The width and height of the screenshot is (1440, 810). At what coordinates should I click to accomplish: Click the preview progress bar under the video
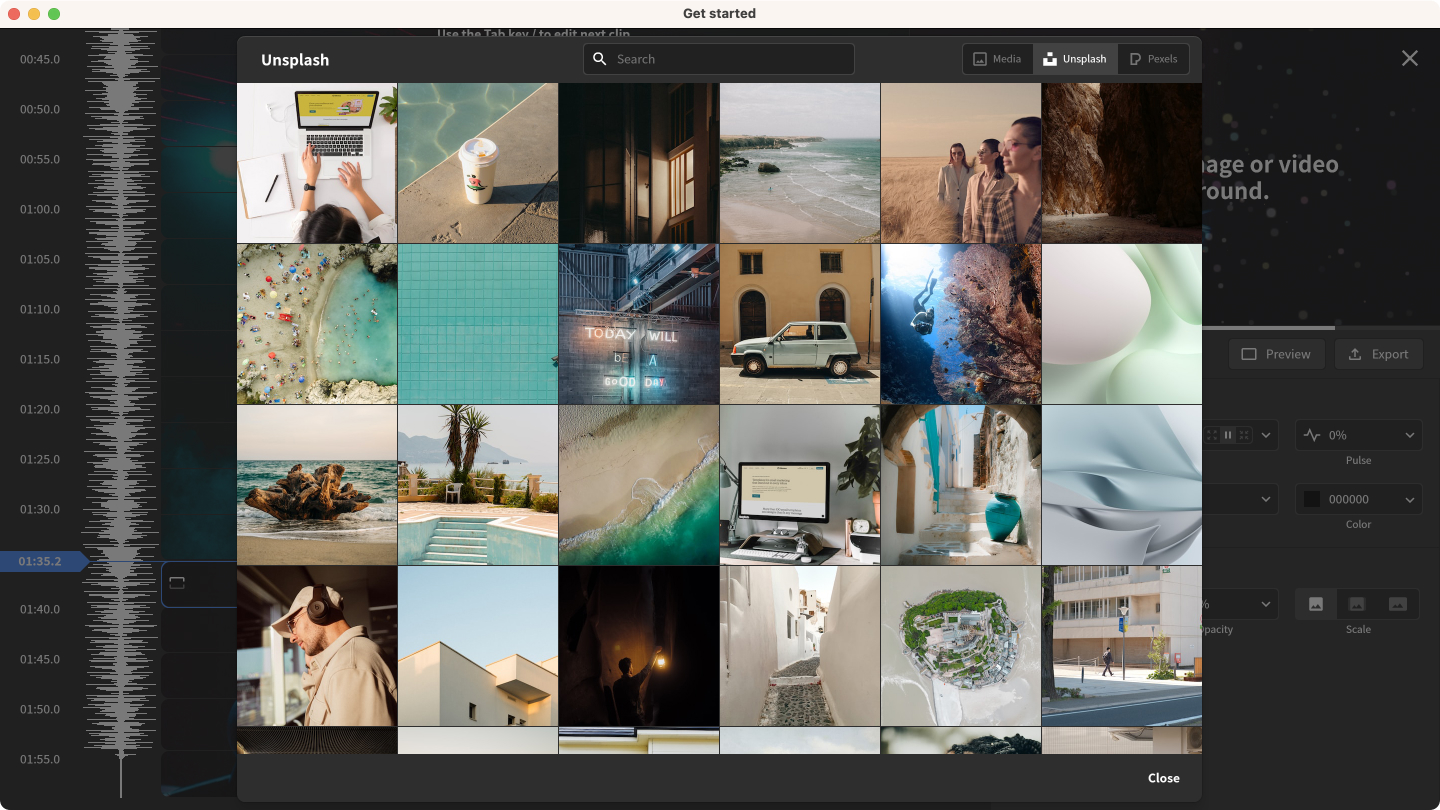[1320, 327]
